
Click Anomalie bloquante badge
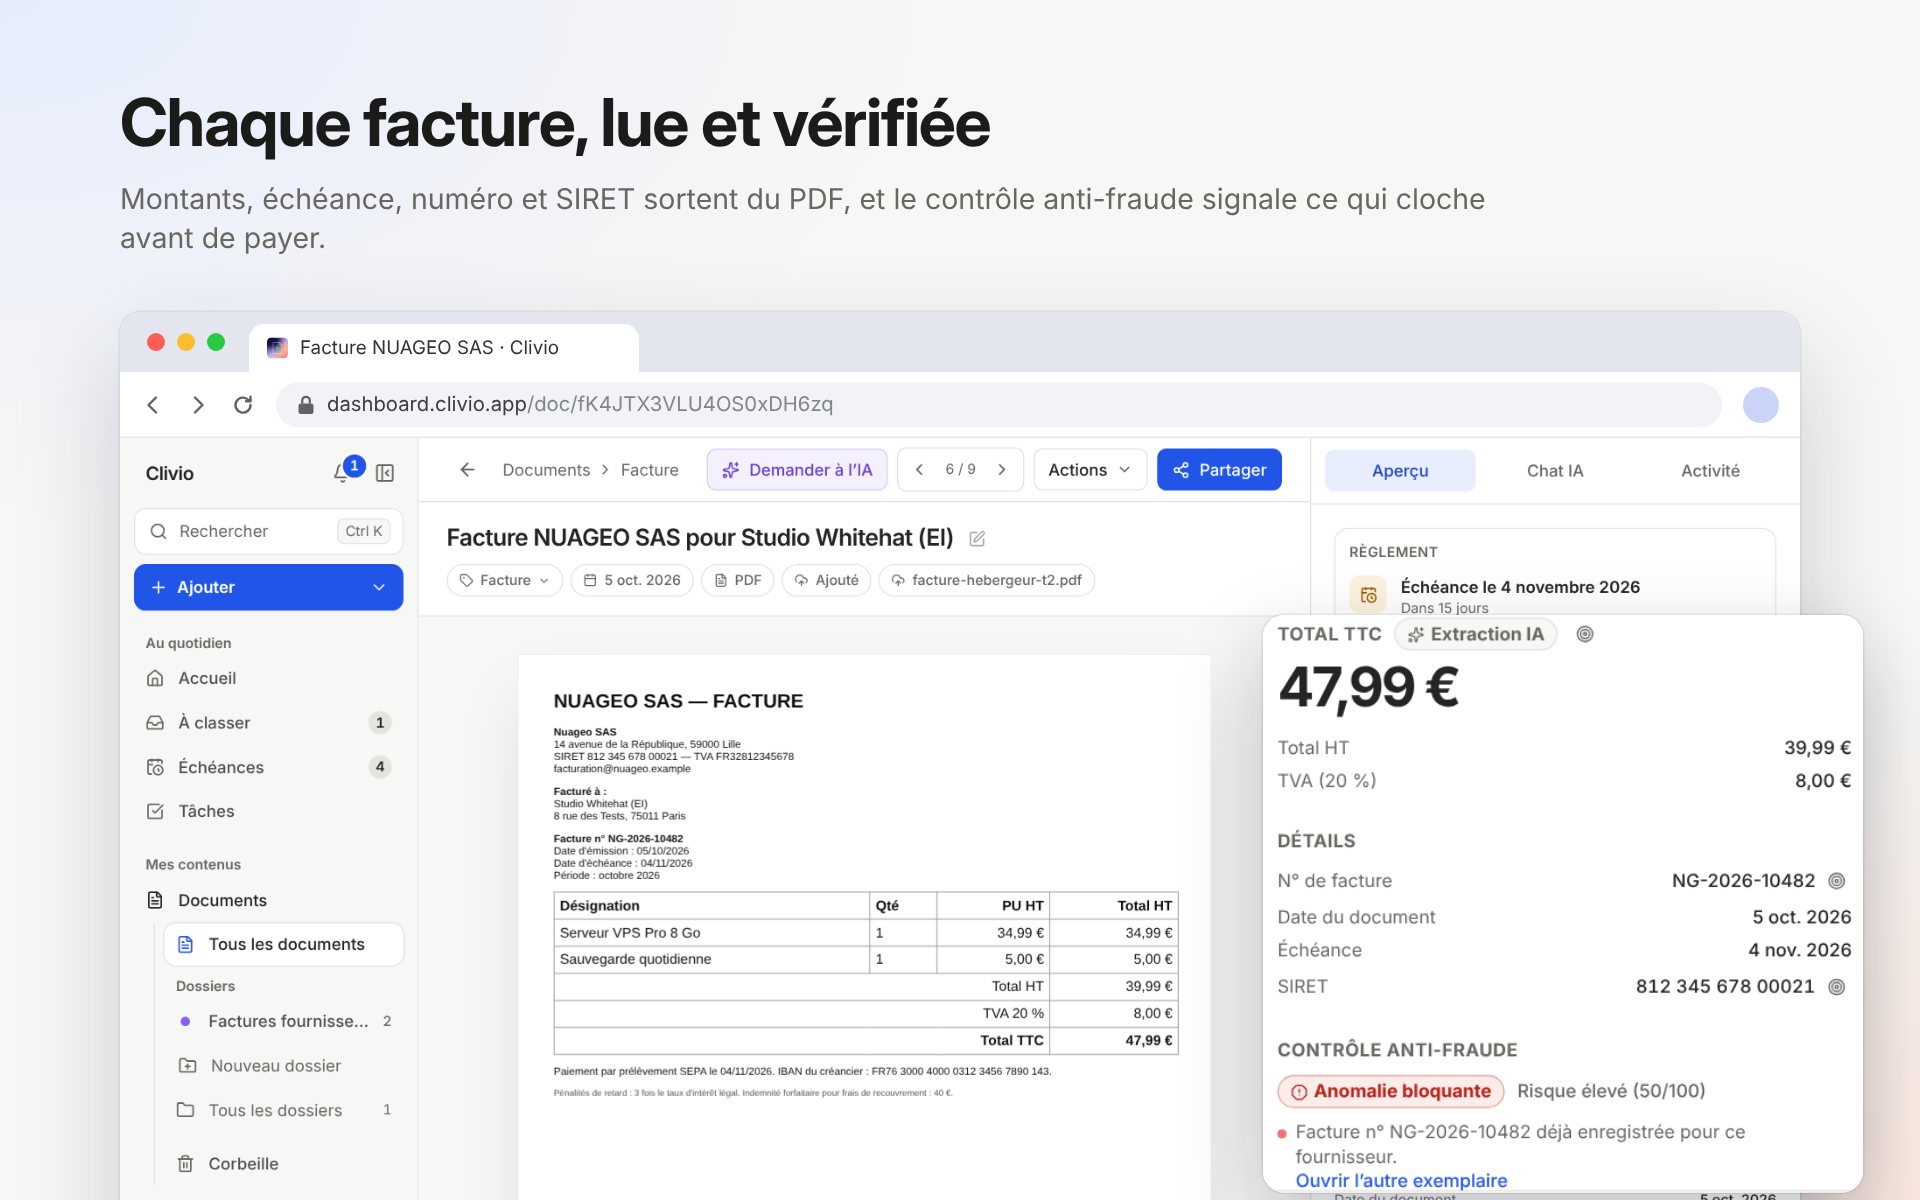1391,1091
